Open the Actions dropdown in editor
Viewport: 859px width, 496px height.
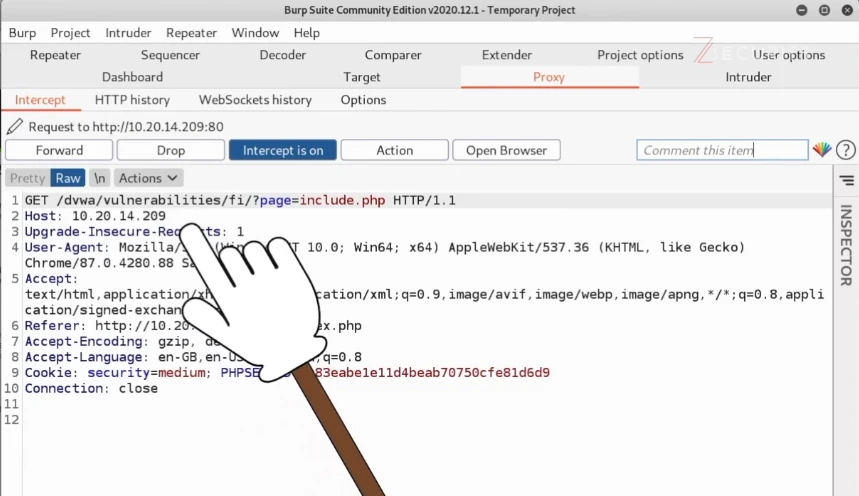148,178
